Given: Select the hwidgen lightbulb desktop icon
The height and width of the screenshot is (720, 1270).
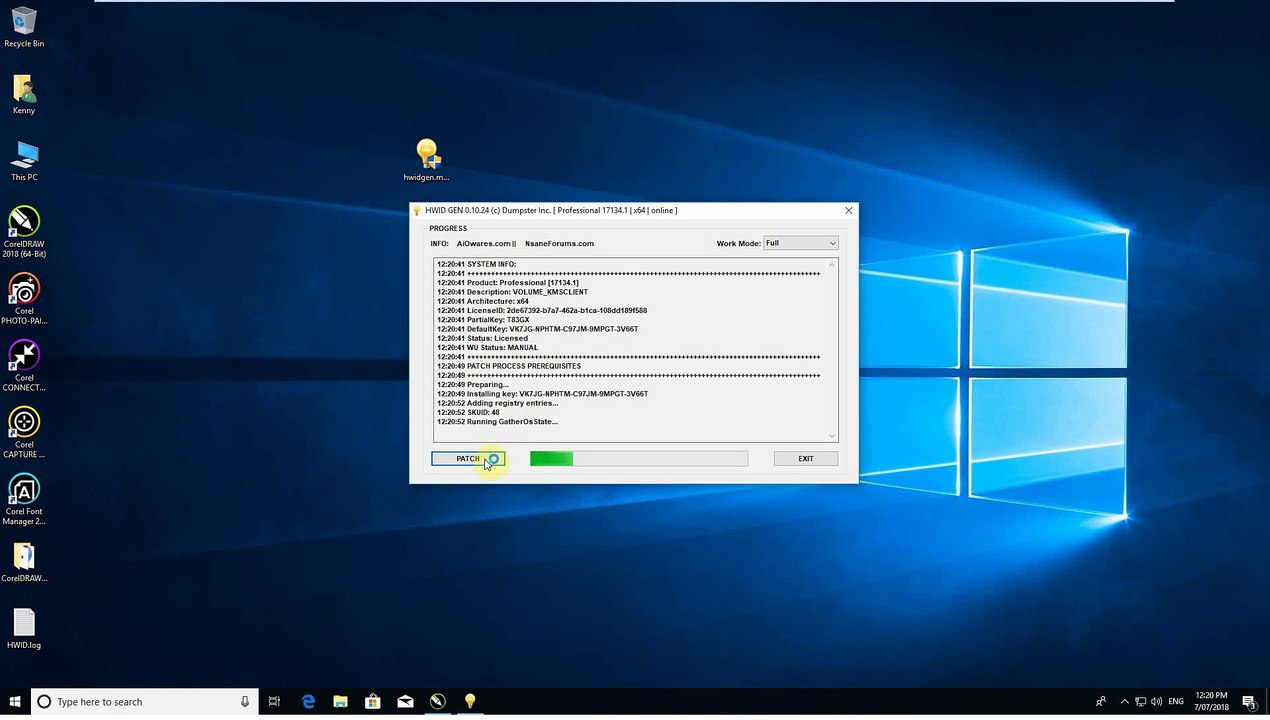Looking at the screenshot, I should click(427, 160).
